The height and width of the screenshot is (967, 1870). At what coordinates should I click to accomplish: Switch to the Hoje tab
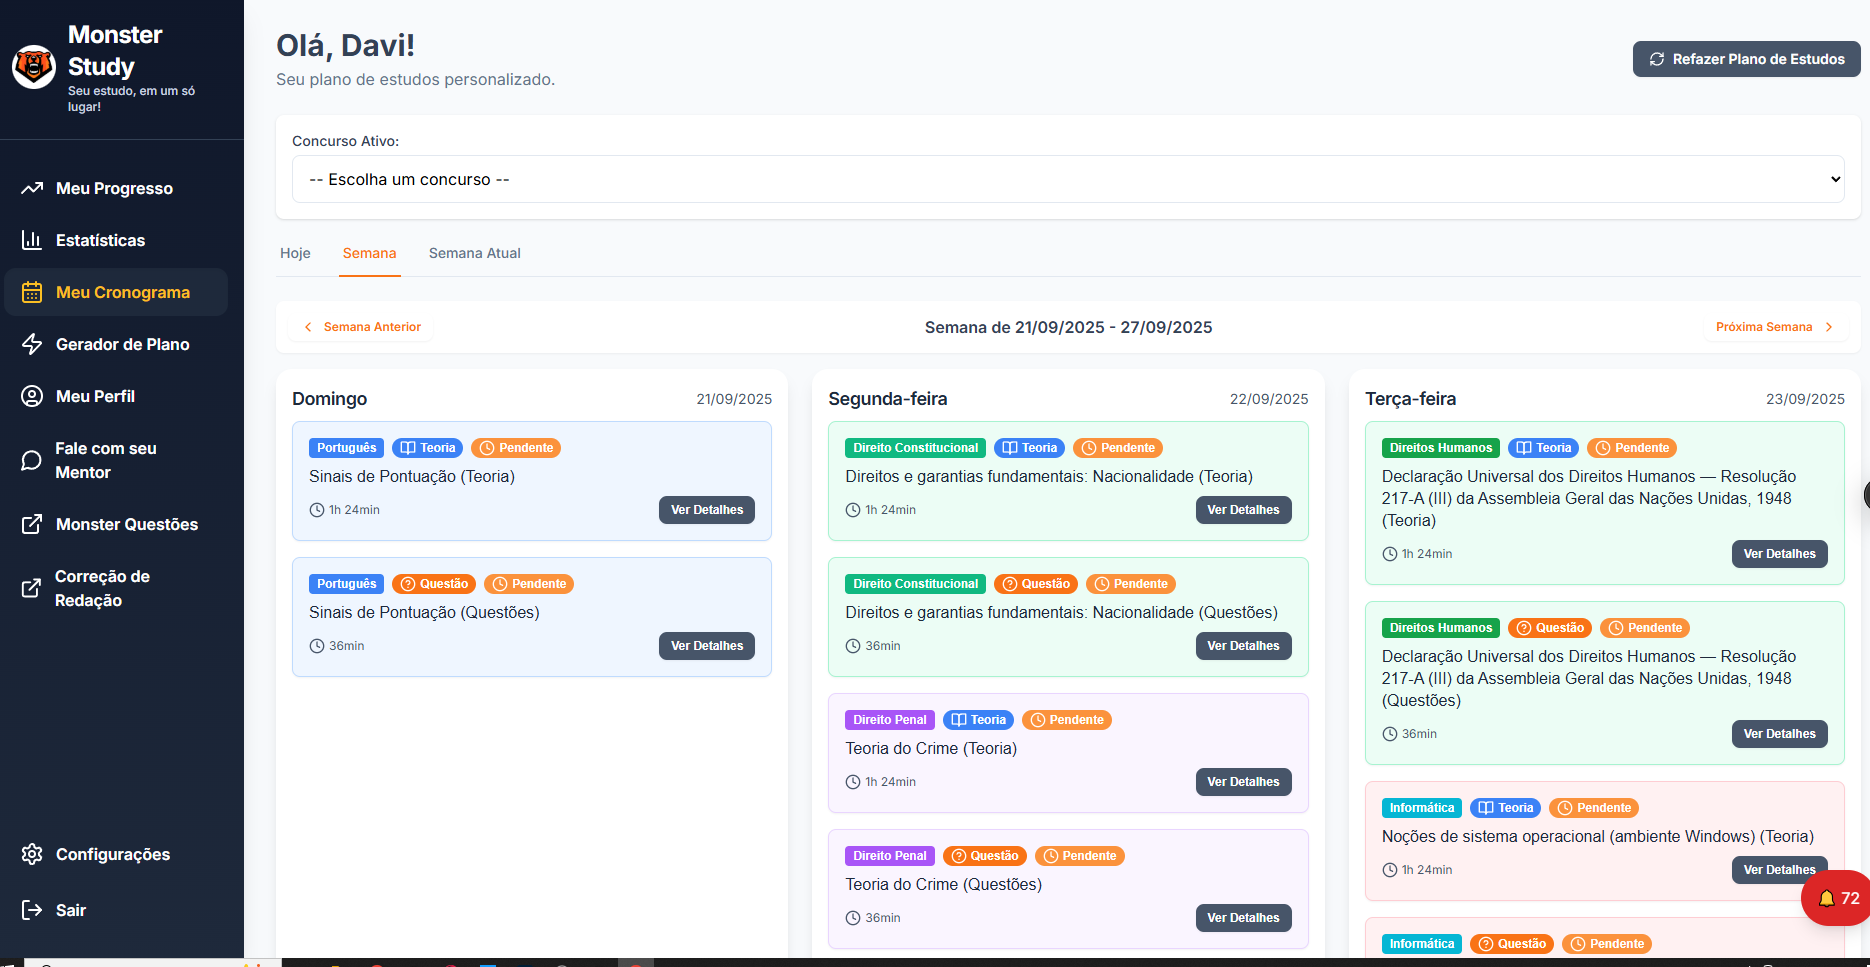point(295,253)
